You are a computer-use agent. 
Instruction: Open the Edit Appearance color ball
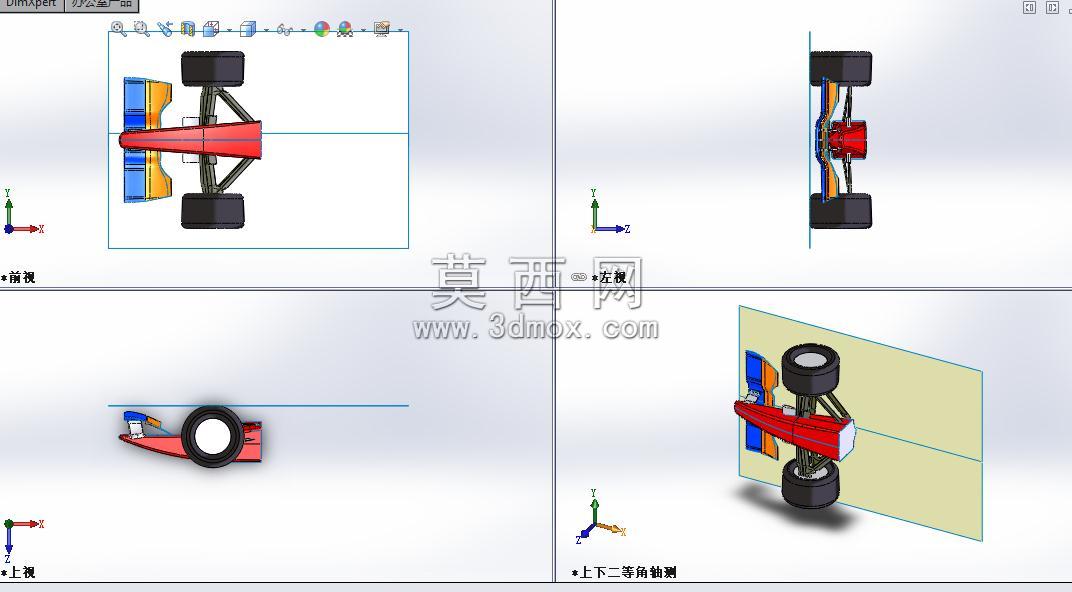point(321,29)
